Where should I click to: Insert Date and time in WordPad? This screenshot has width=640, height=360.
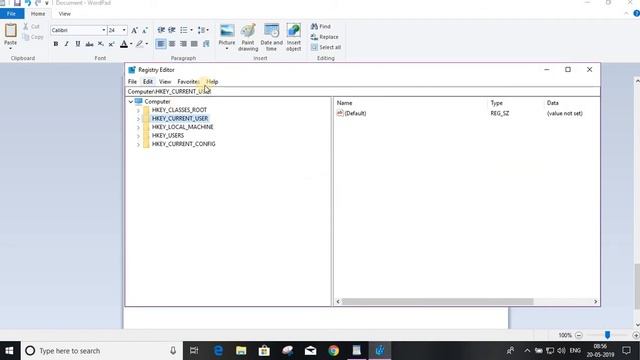pyautogui.click(x=271, y=37)
